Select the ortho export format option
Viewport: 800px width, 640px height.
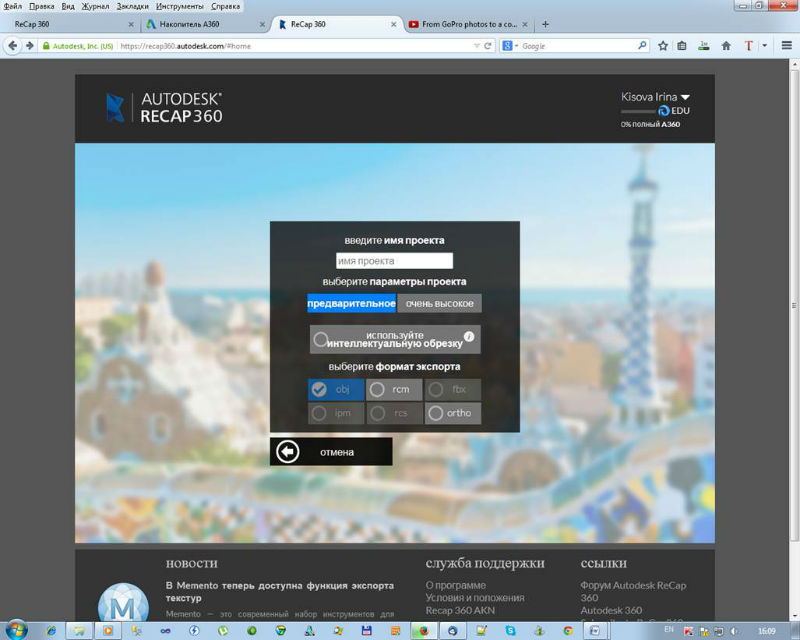click(435, 413)
